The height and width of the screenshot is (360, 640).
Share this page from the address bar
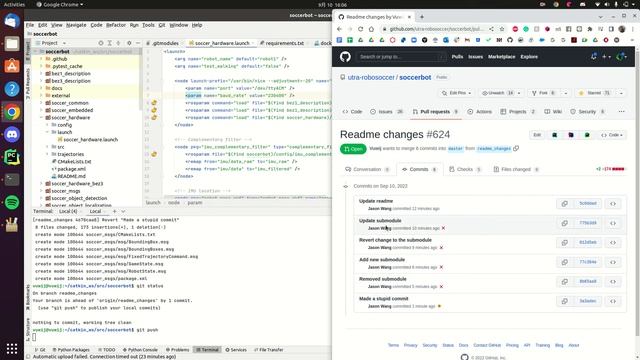(x=491, y=29)
